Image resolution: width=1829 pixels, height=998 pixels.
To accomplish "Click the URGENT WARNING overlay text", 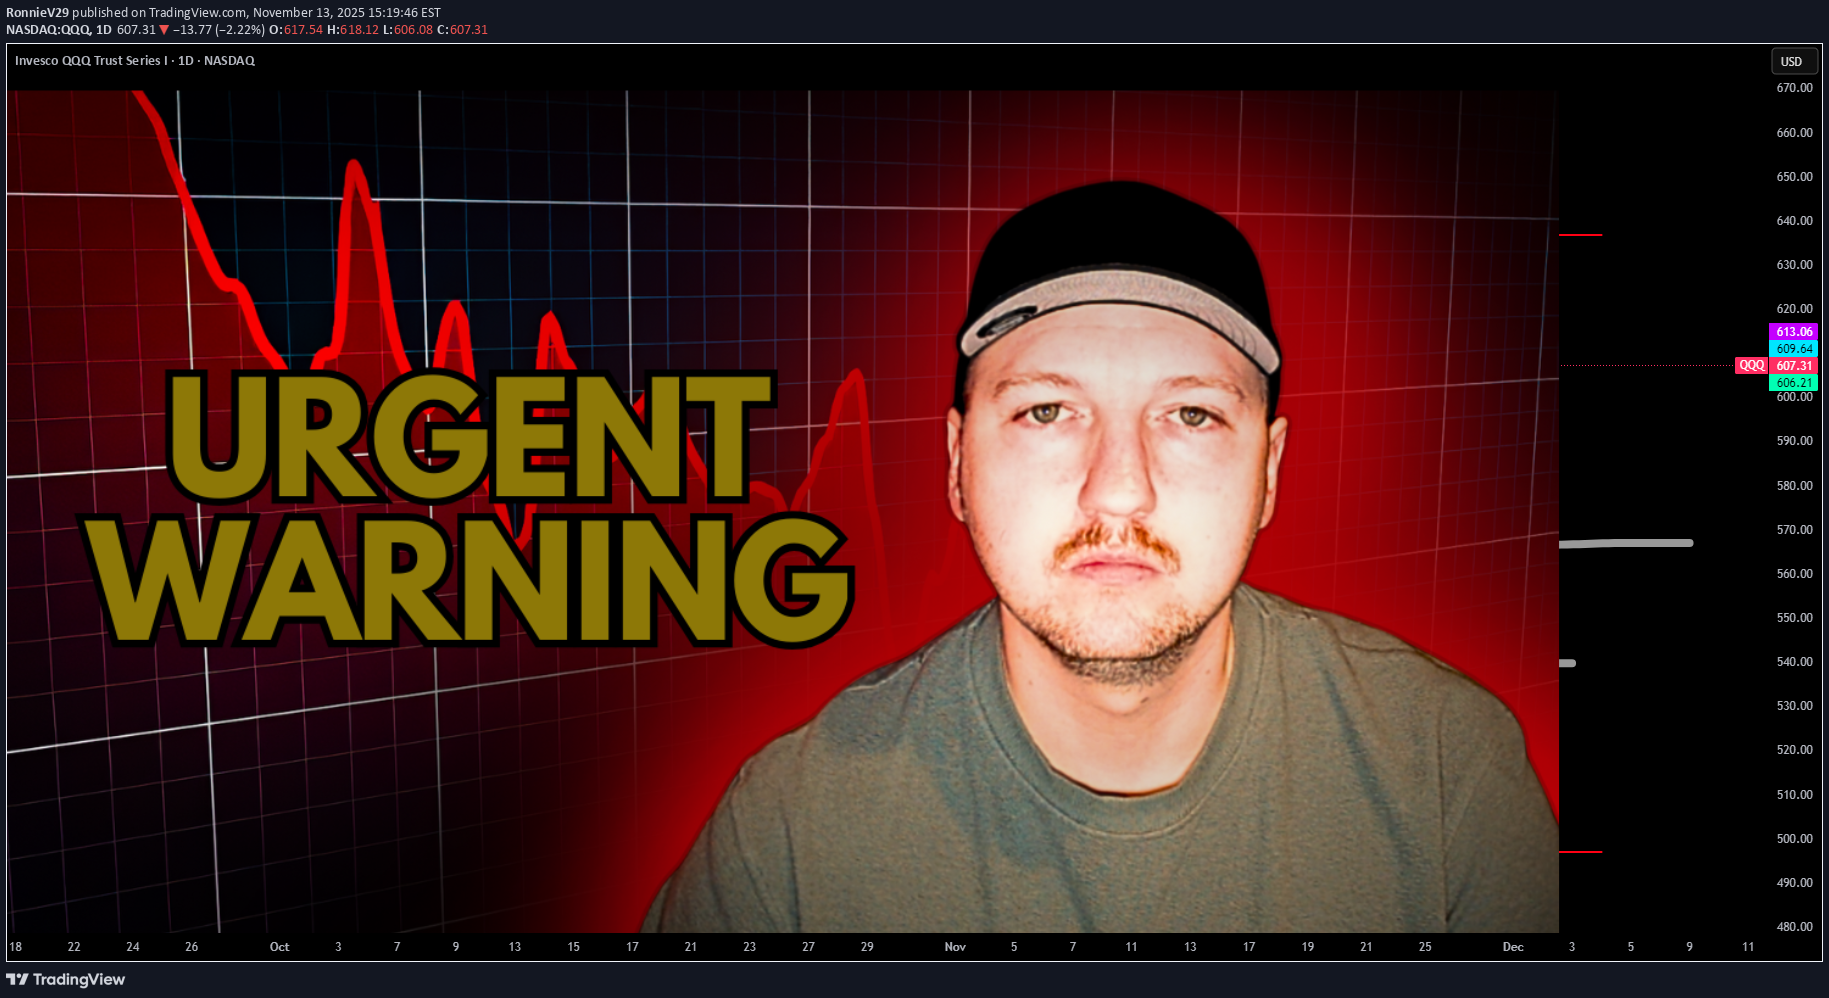I will pyautogui.click(x=470, y=510).
